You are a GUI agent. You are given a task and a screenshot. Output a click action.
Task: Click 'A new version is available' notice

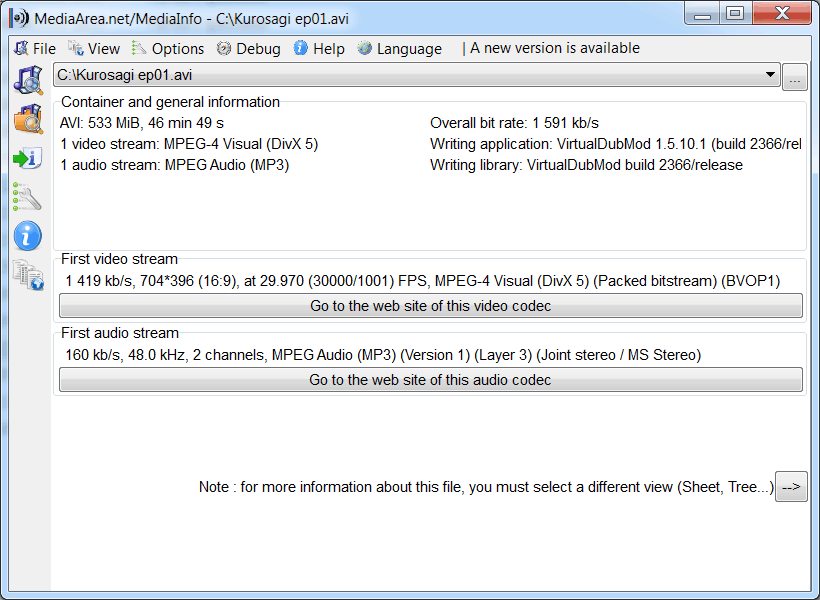[554, 48]
